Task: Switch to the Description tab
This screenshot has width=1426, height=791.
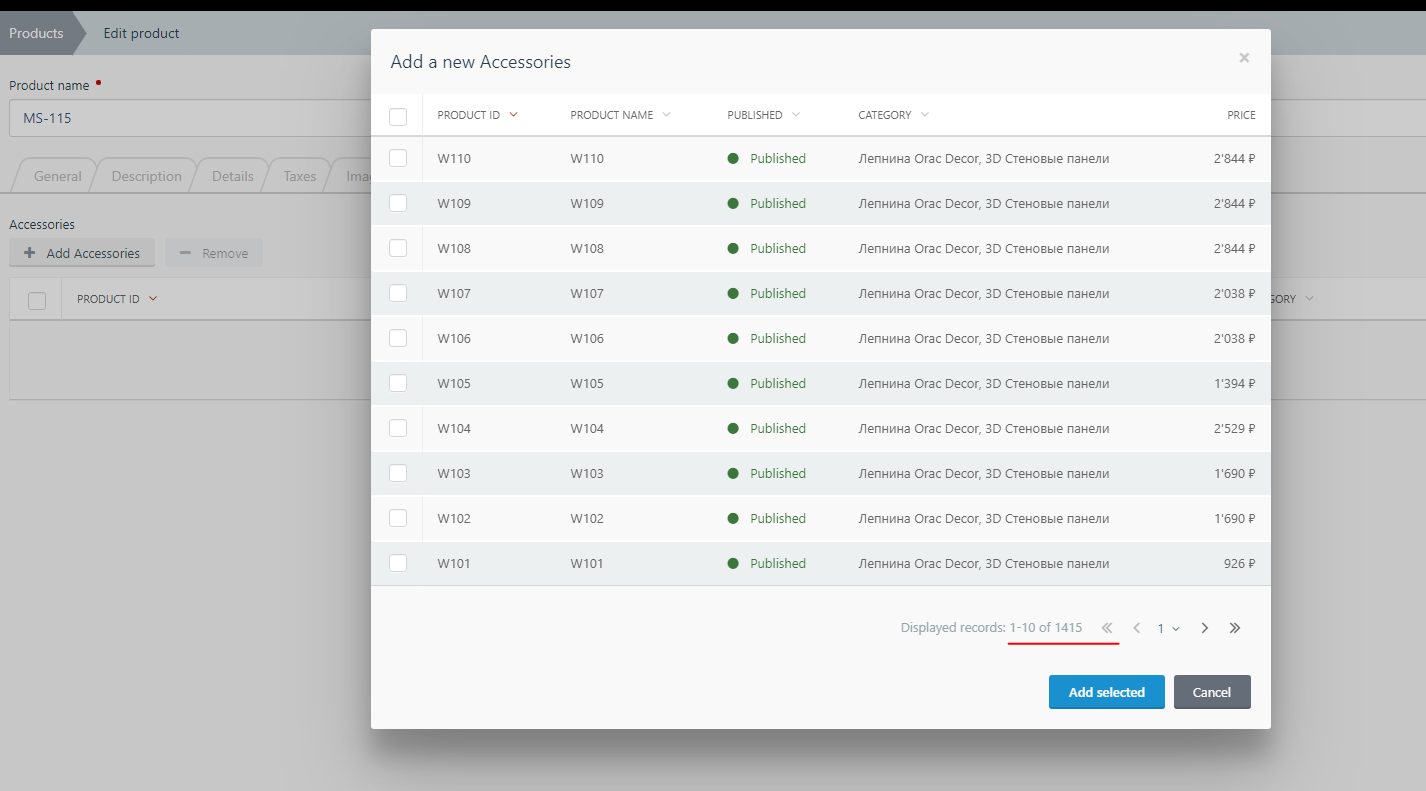Action: pos(146,175)
